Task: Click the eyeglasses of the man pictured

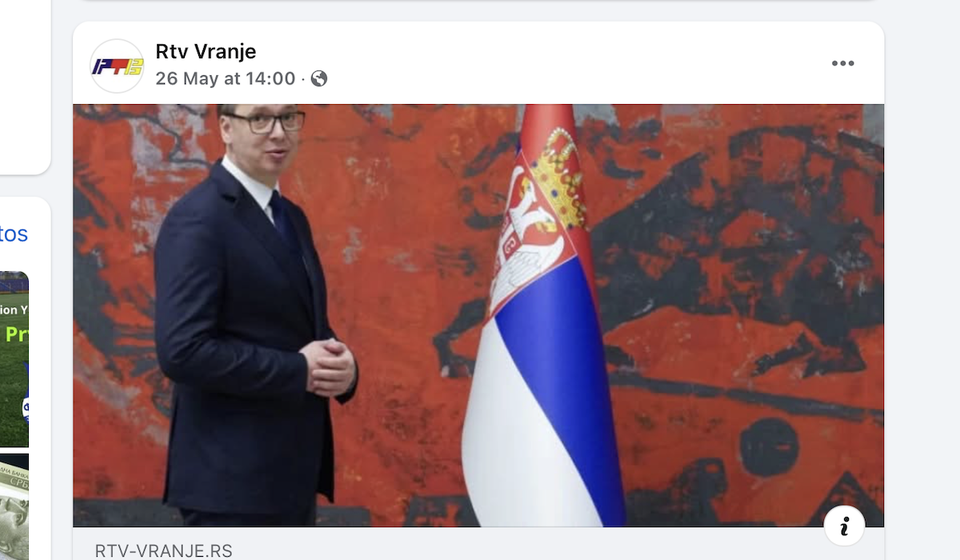Action: tap(266, 122)
